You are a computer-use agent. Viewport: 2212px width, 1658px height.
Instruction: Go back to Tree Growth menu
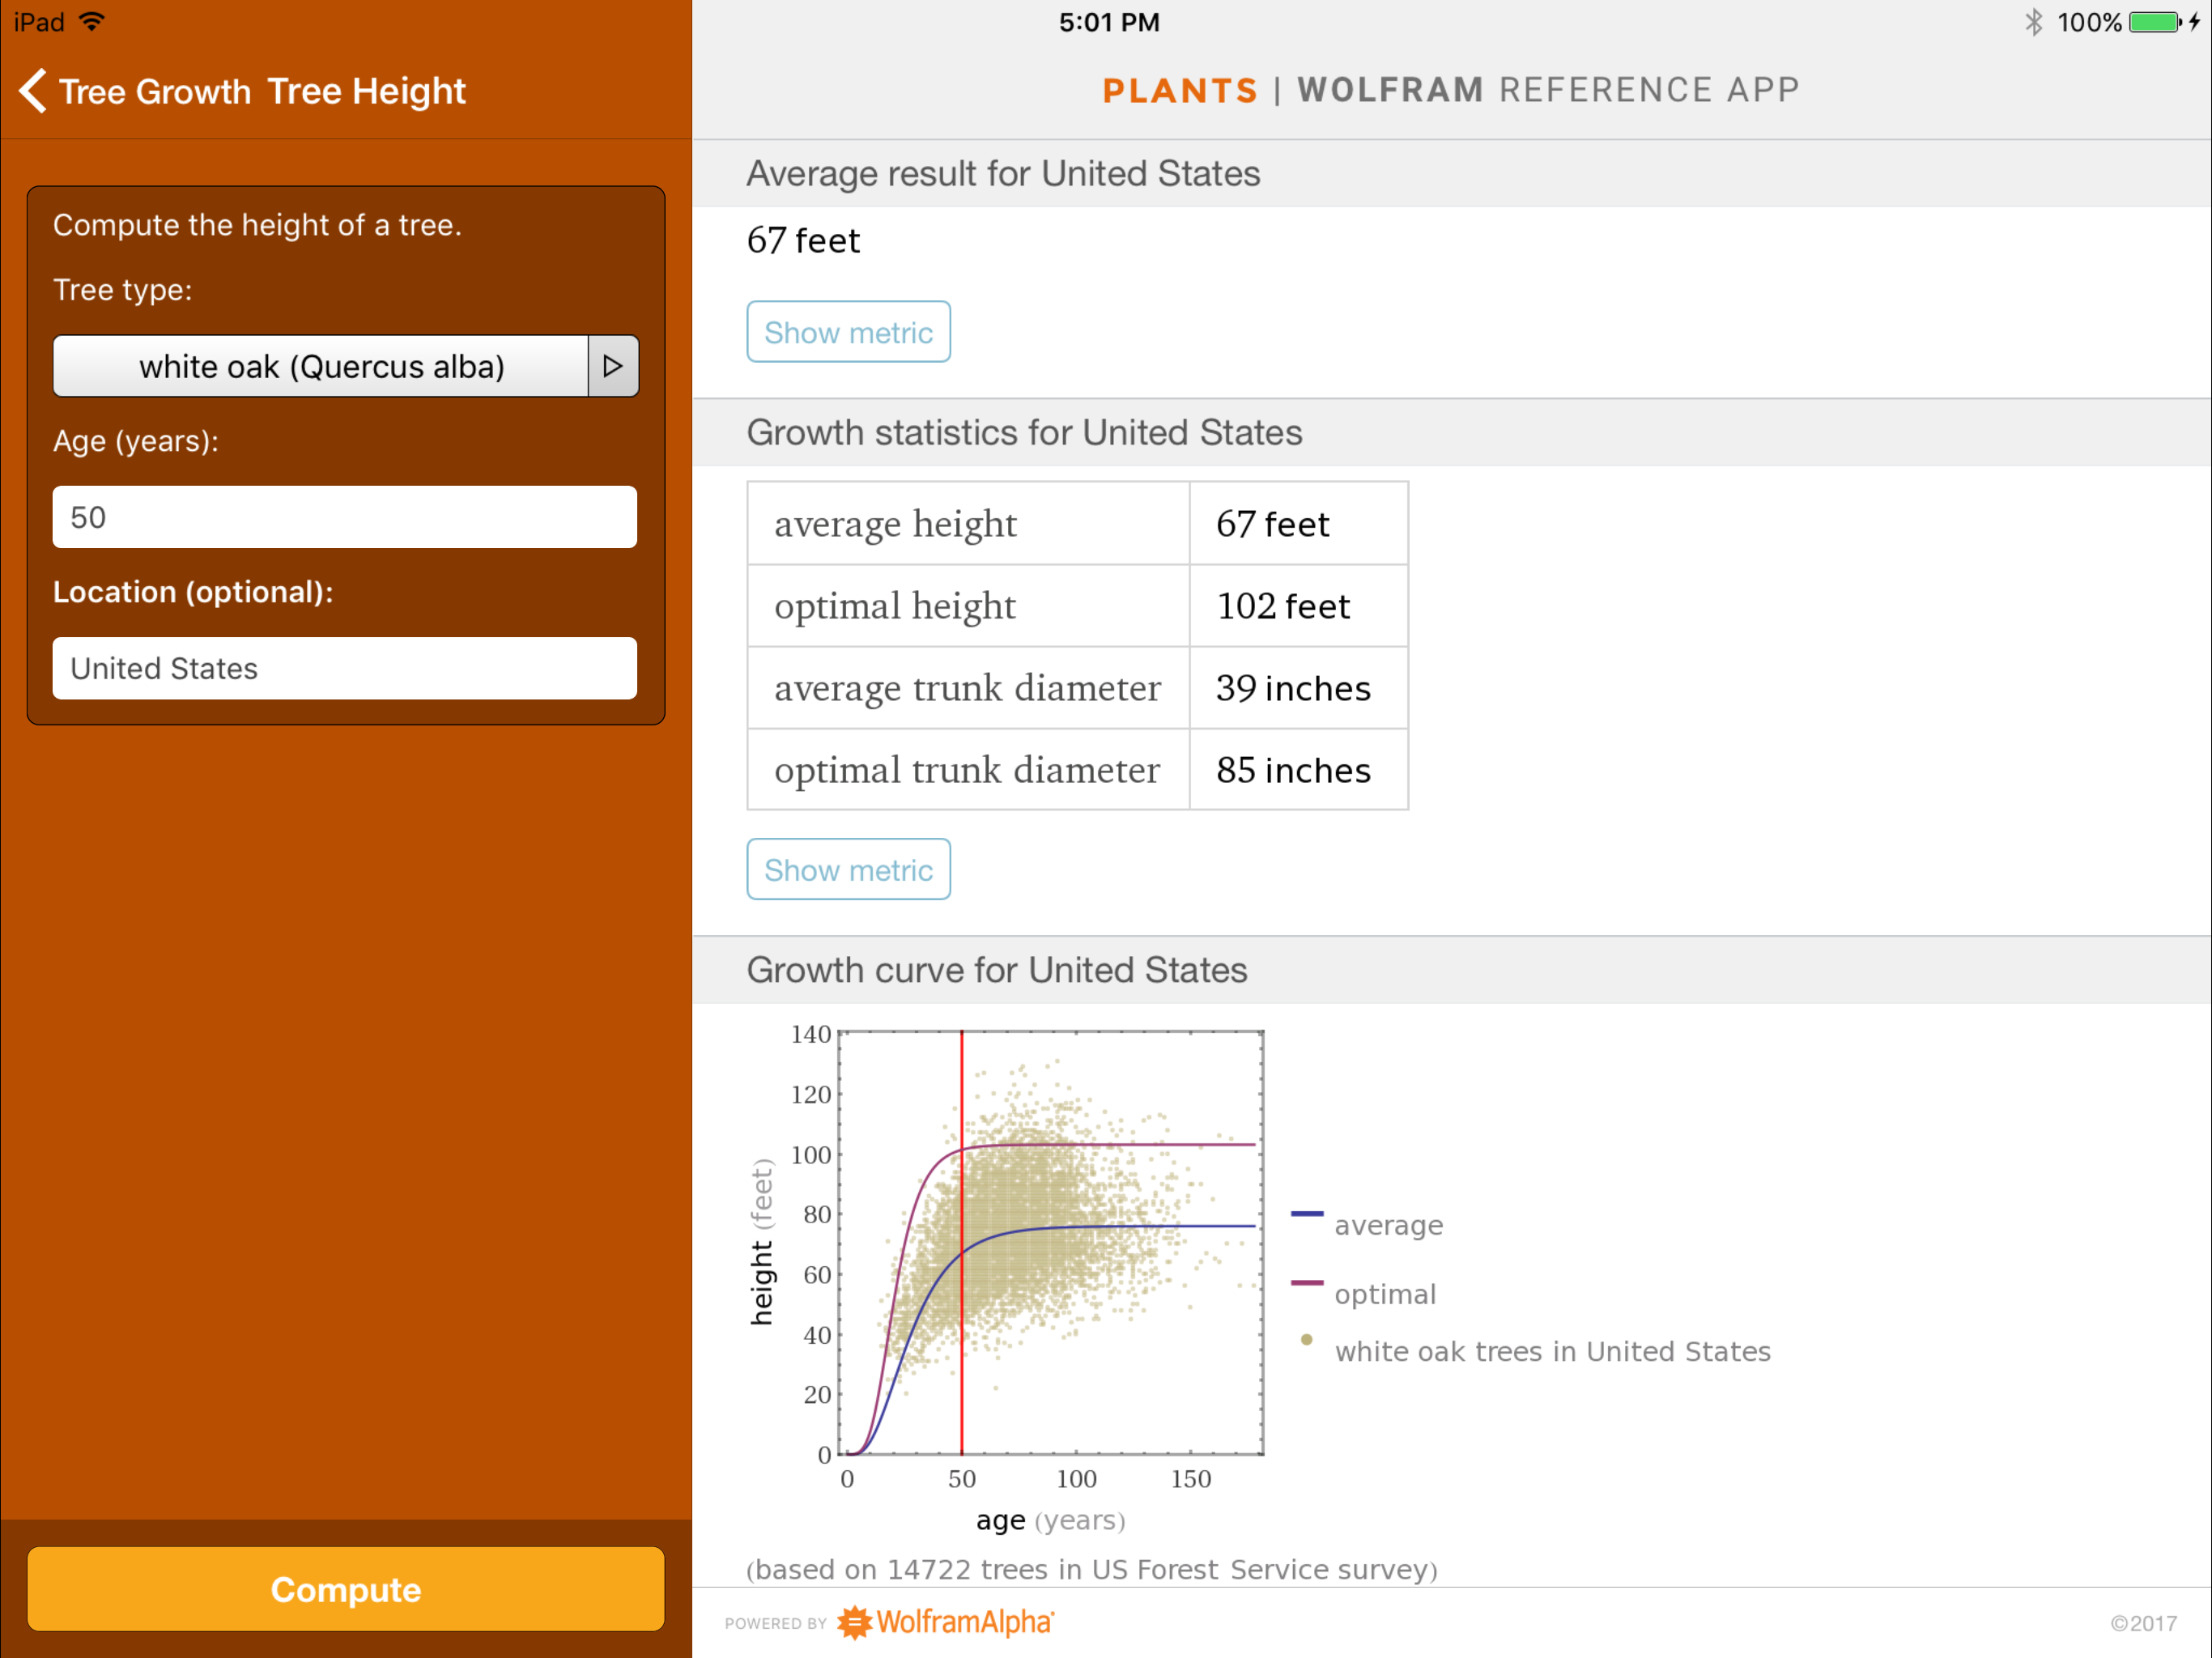(155, 91)
